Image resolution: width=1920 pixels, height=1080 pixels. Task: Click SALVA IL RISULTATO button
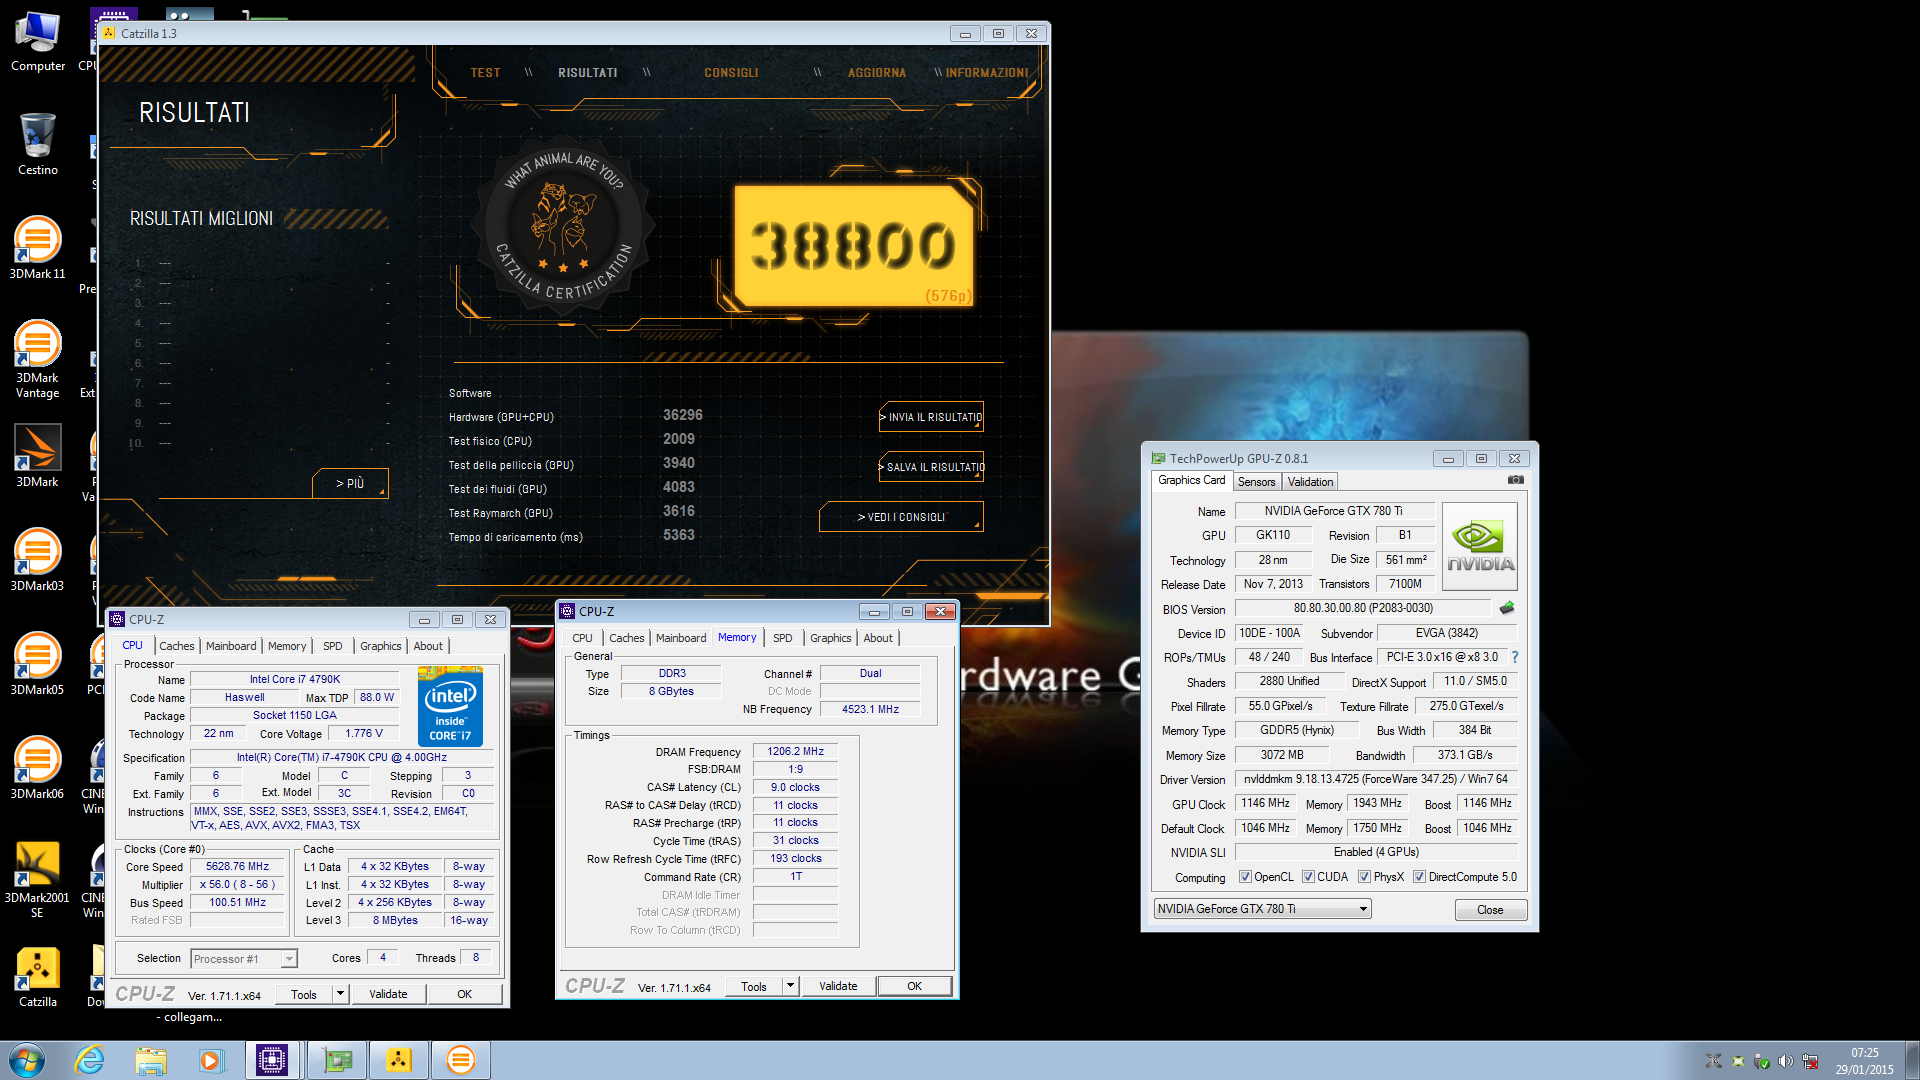[931, 467]
